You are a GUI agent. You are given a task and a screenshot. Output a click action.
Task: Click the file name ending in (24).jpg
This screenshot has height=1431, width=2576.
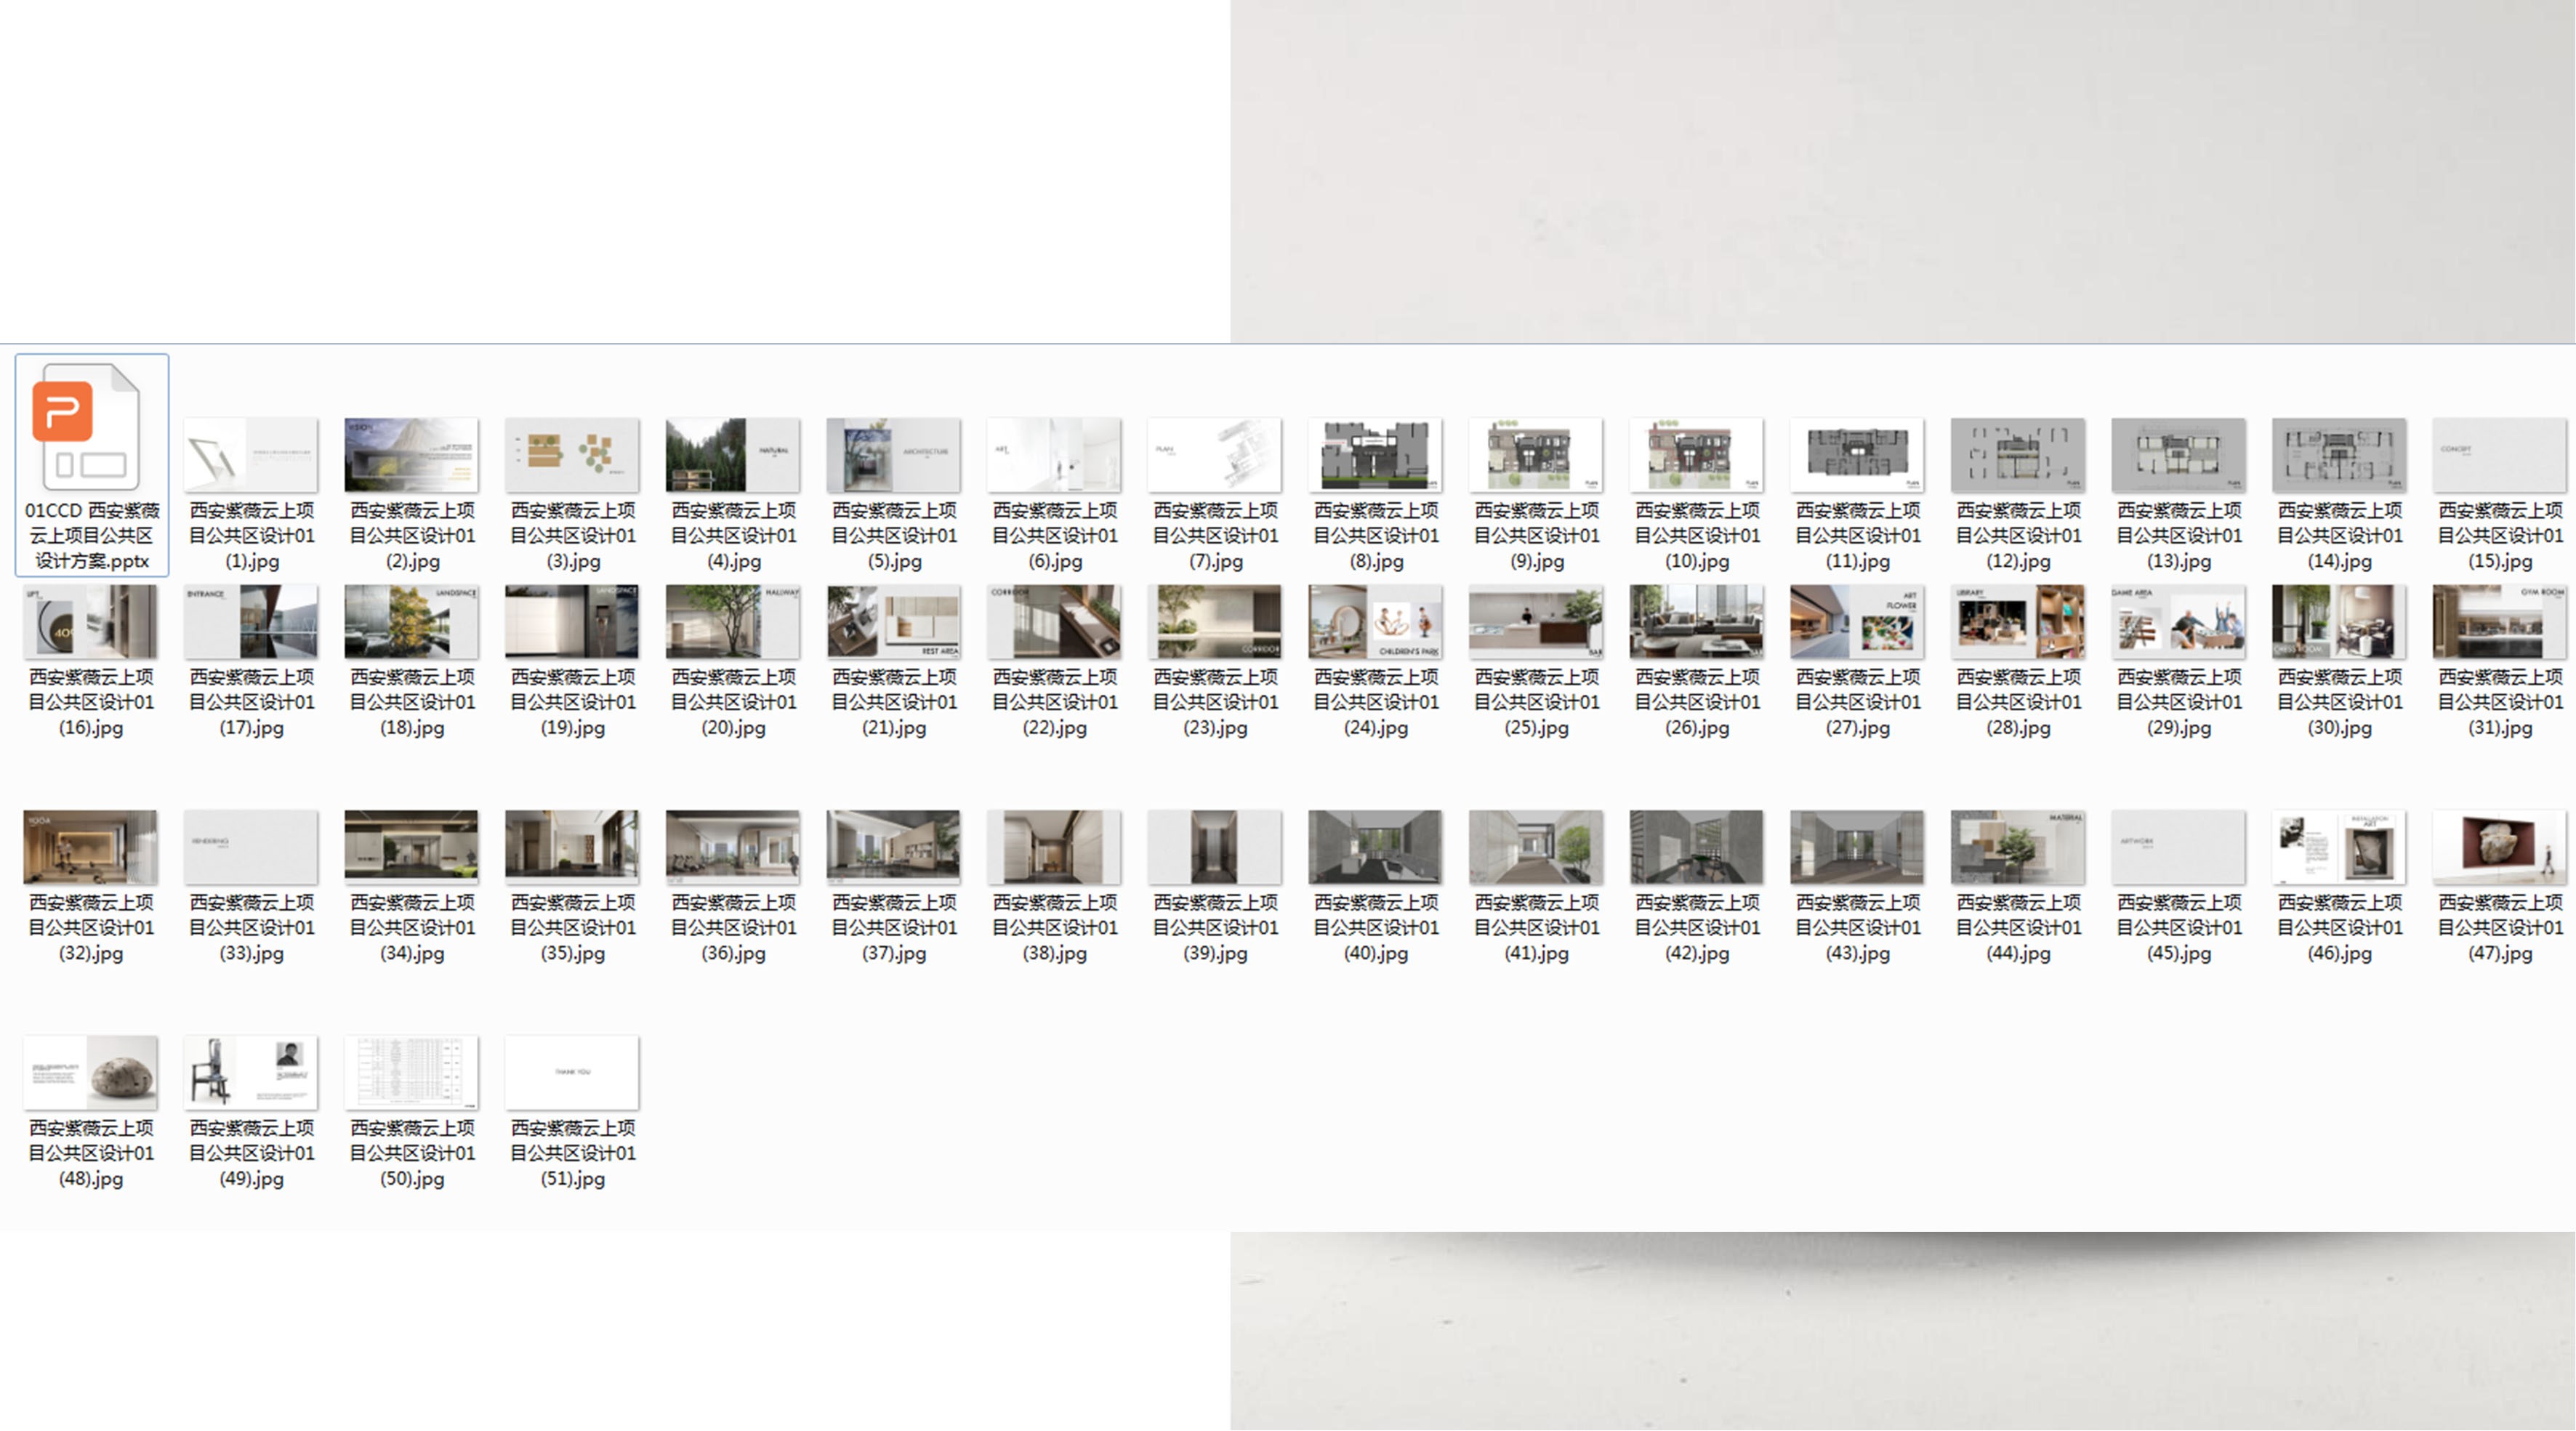pos(1376,703)
